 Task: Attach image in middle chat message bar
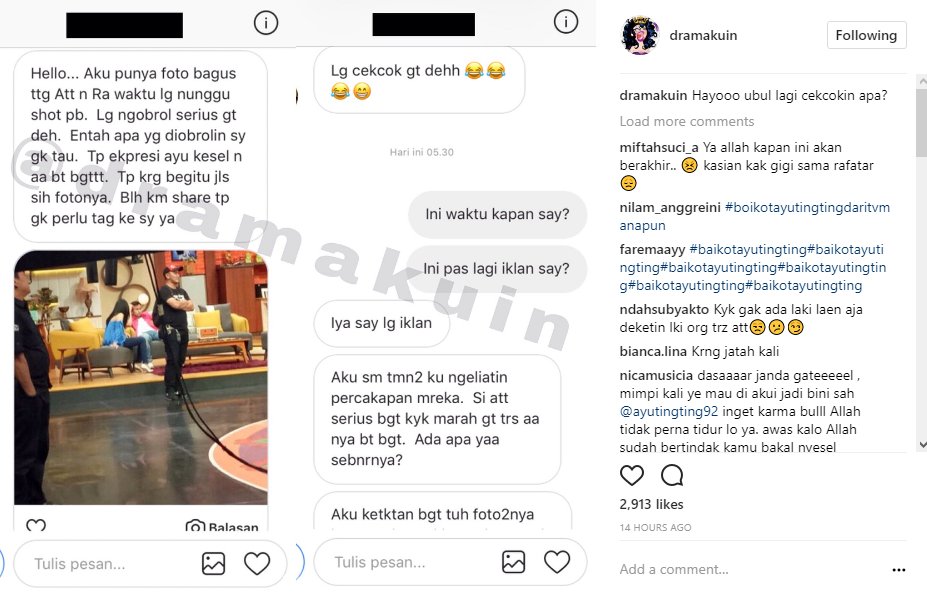(513, 562)
